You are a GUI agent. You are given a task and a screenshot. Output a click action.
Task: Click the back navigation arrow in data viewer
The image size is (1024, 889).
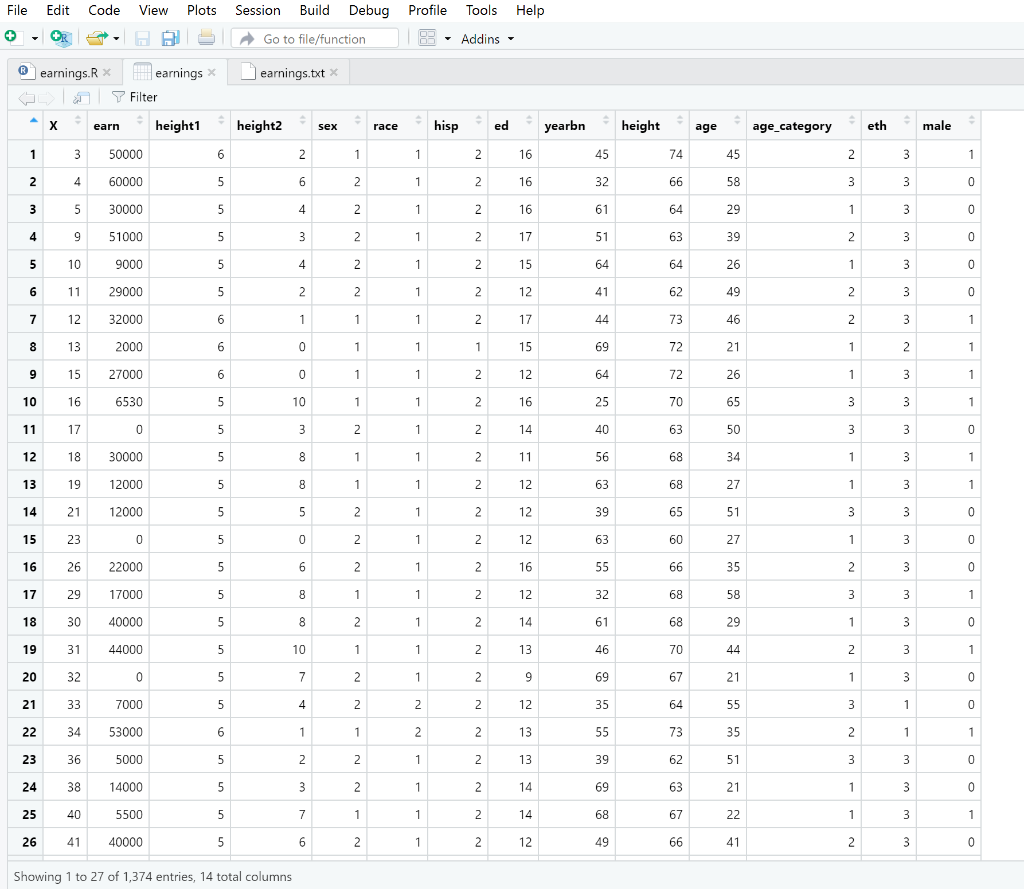click(x=27, y=96)
